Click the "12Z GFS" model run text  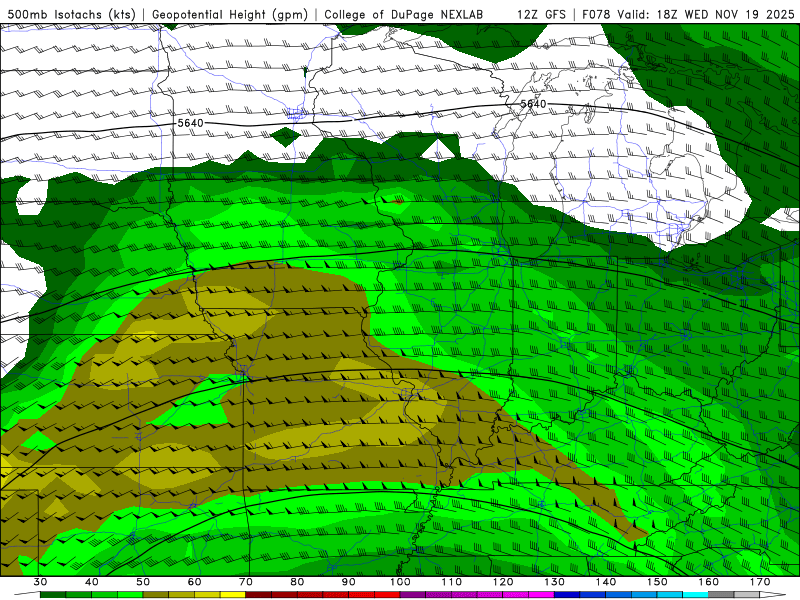click(x=541, y=14)
